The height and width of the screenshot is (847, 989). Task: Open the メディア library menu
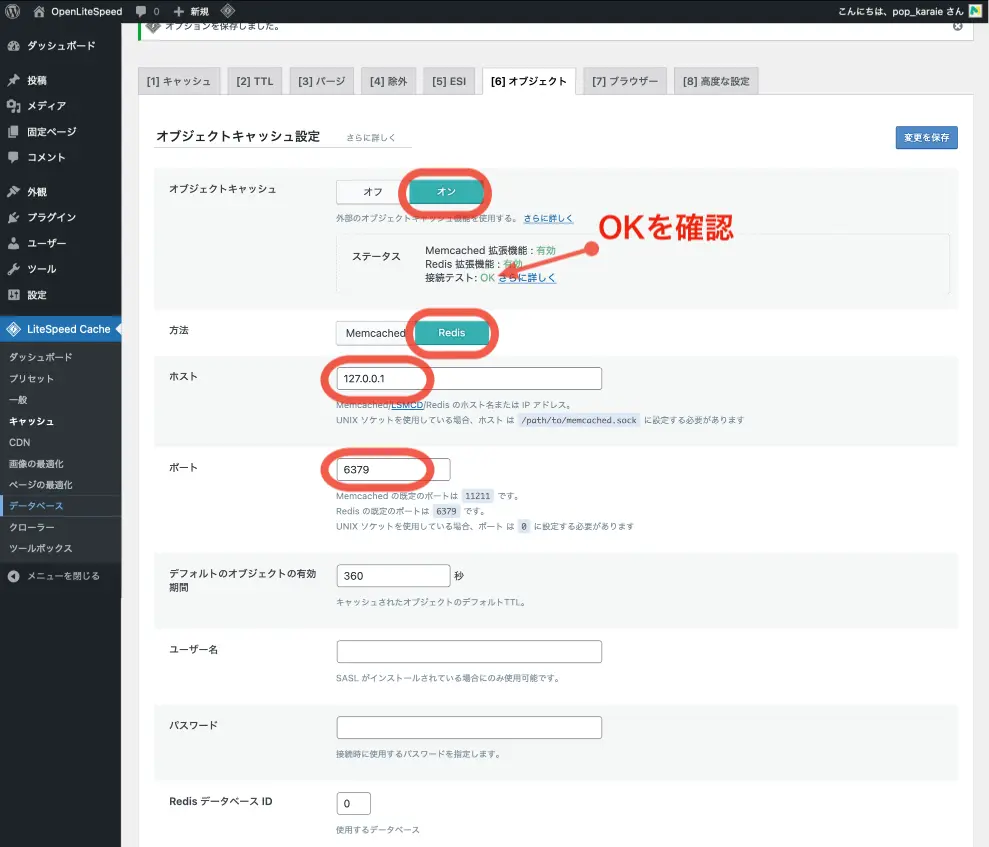[61, 106]
